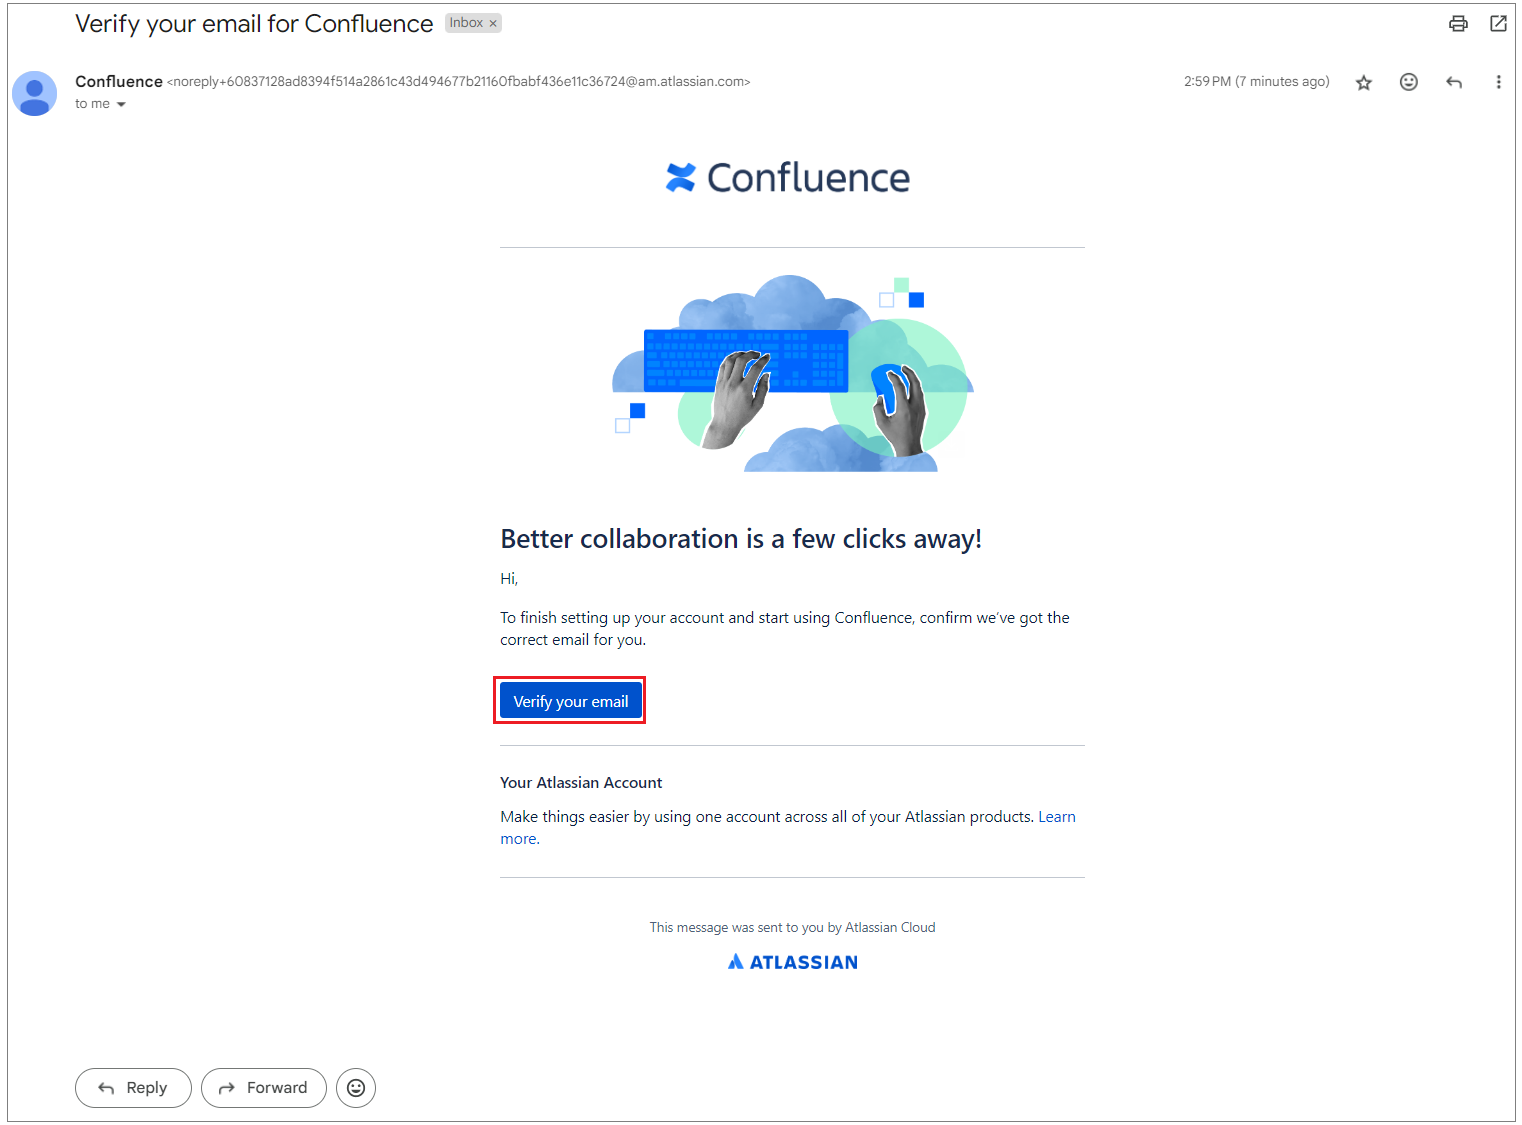Add an emoji reaction from the header
Viewport: 1522px width, 1125px height.
[x=1408, y=82]
